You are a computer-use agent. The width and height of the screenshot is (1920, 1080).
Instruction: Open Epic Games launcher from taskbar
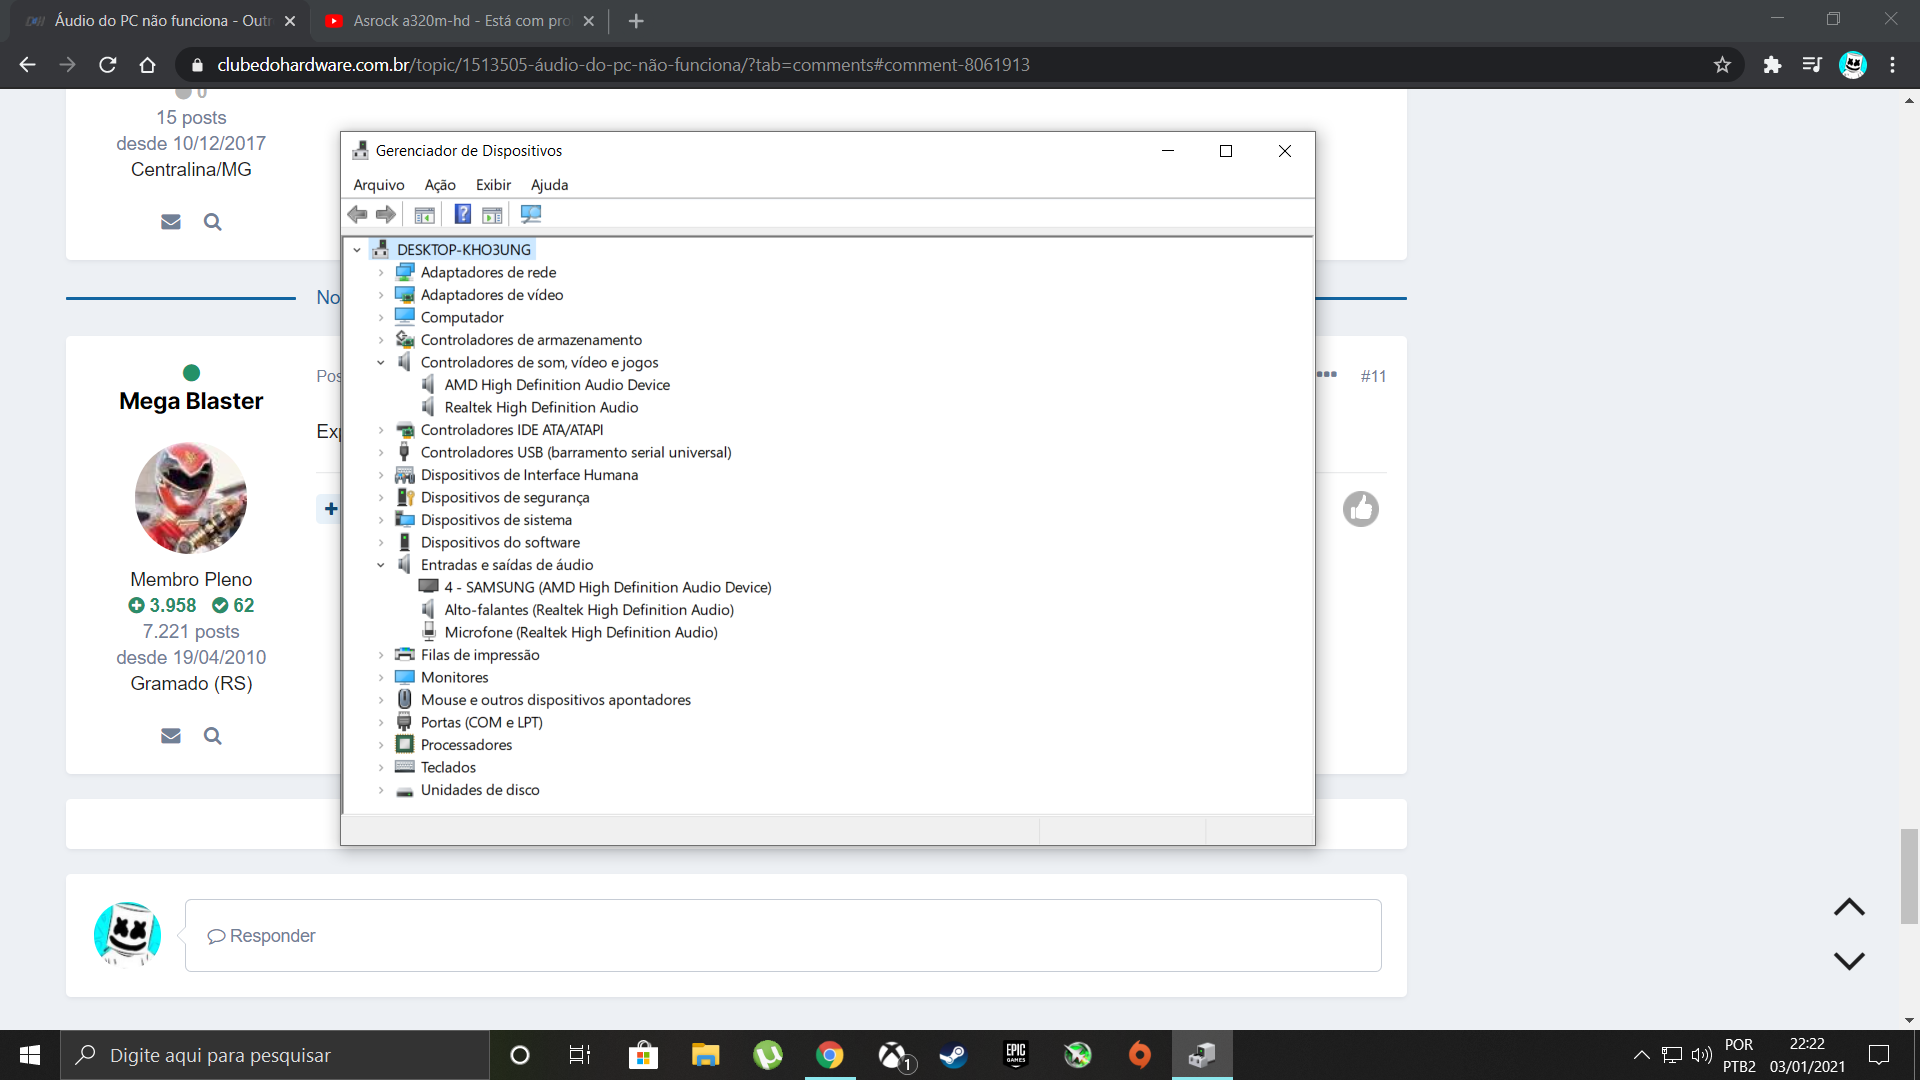coord(1016,1055)
